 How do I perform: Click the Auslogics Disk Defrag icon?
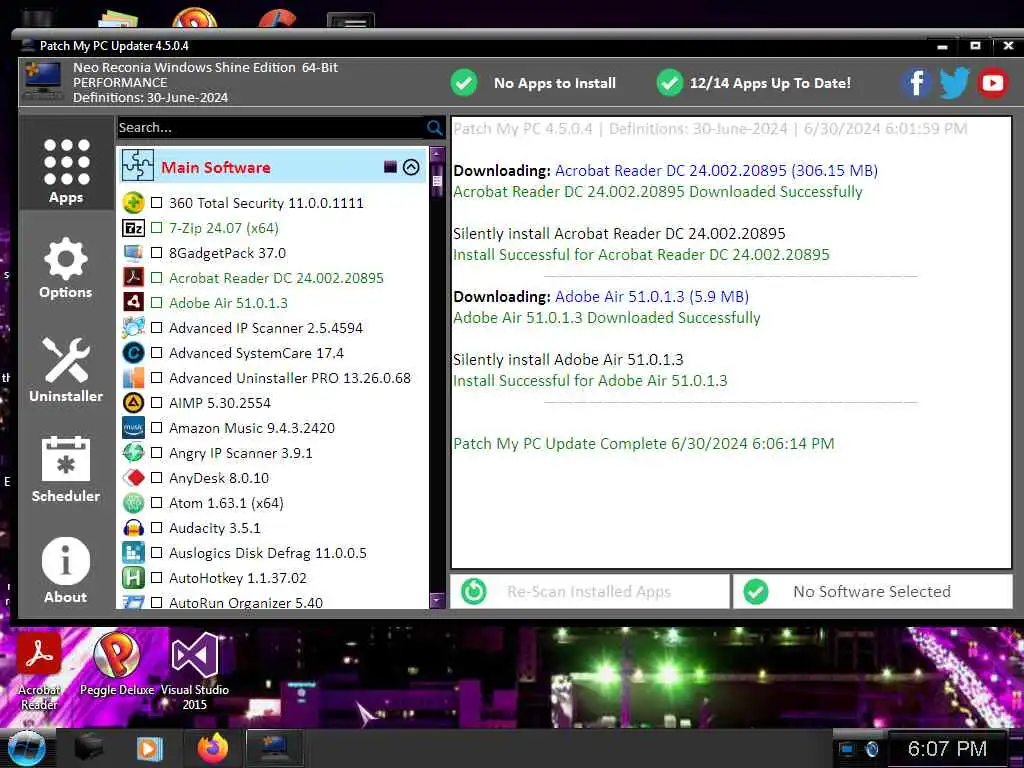pos(133,553)
